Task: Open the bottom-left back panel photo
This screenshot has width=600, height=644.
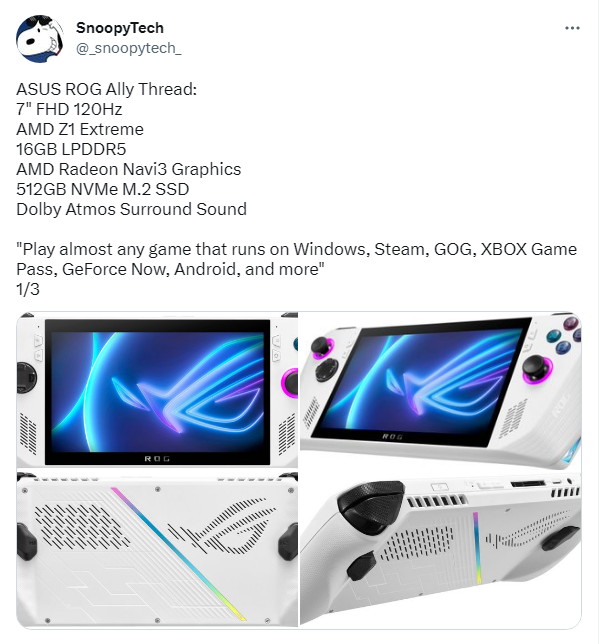Action: [x=157, y=549]
